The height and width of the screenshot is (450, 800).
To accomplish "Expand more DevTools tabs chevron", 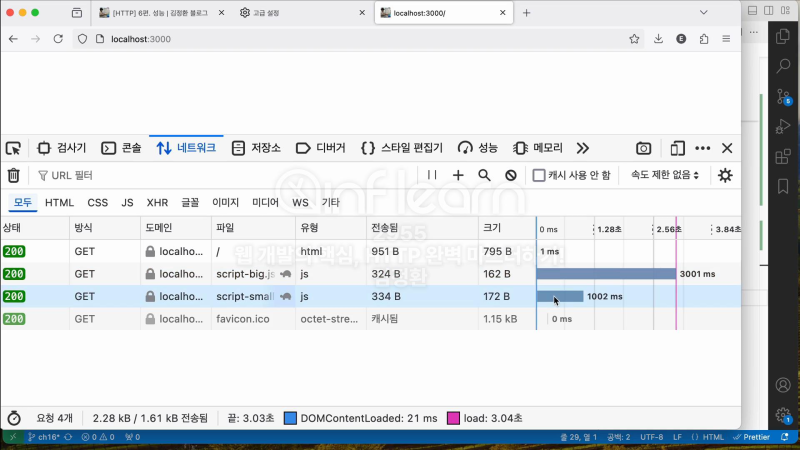I will (583, 148).
